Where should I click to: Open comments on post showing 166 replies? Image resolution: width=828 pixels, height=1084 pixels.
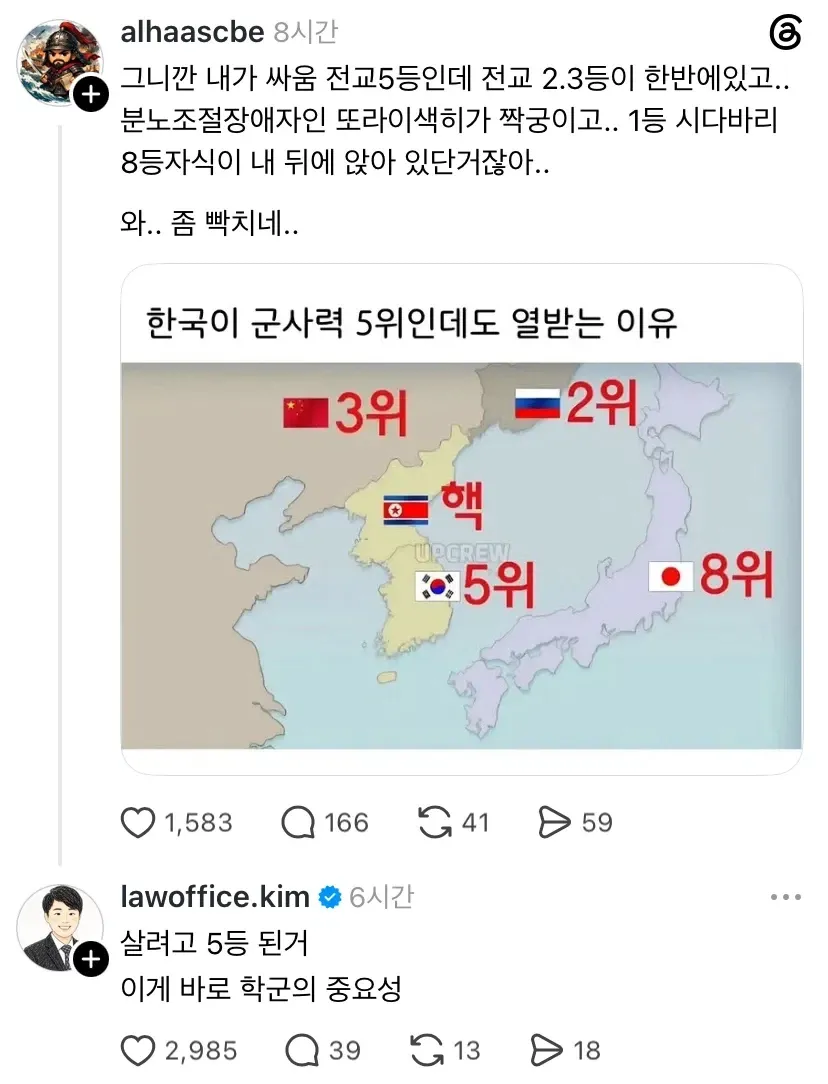tap(298, 823)
